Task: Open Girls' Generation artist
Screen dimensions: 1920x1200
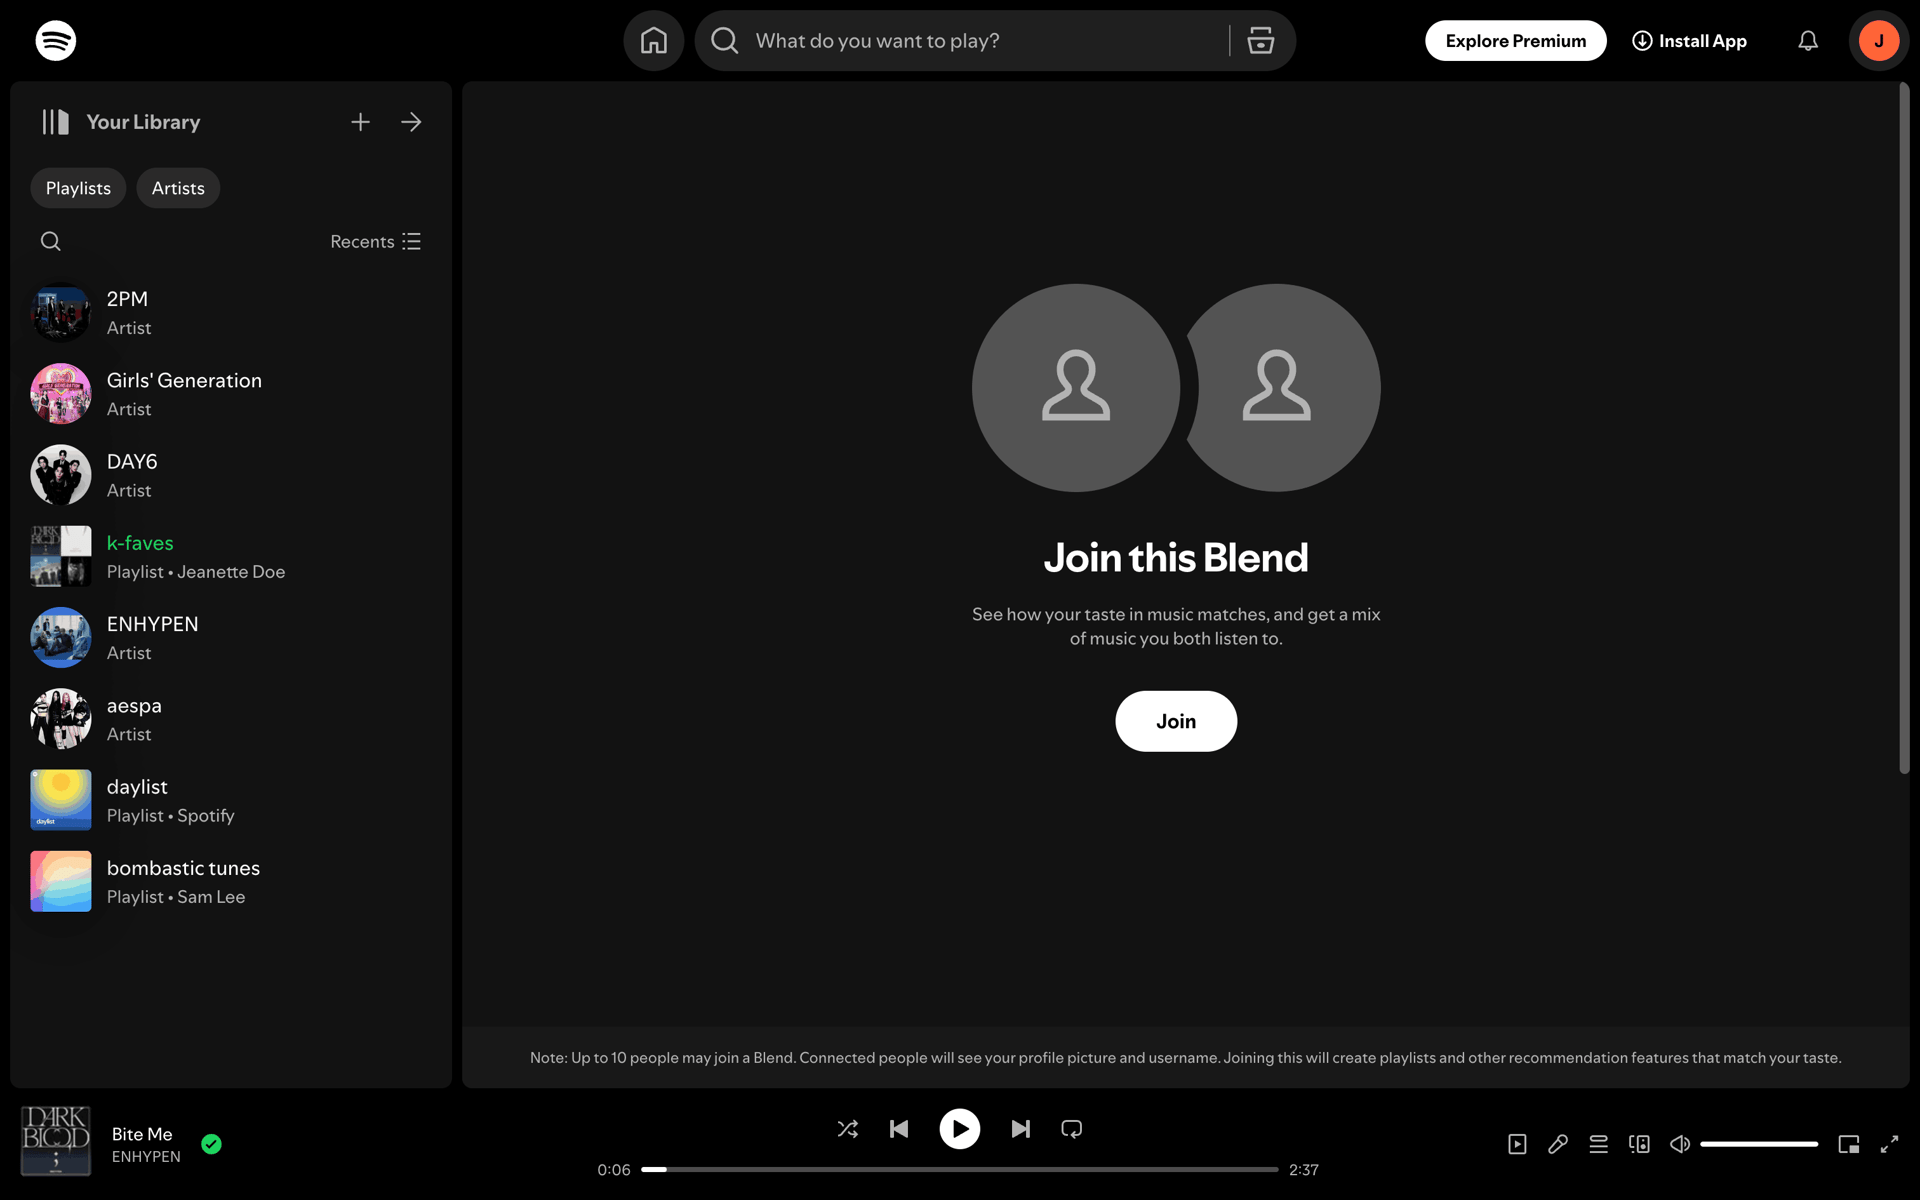Action: click(x=230, y=394)
